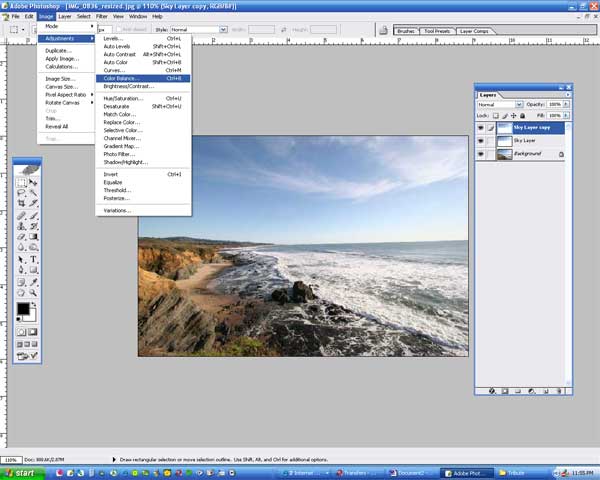Choose Color Balance from Adjustments
The height and width of the screenshot is (480, 600).
click(143, 78)
